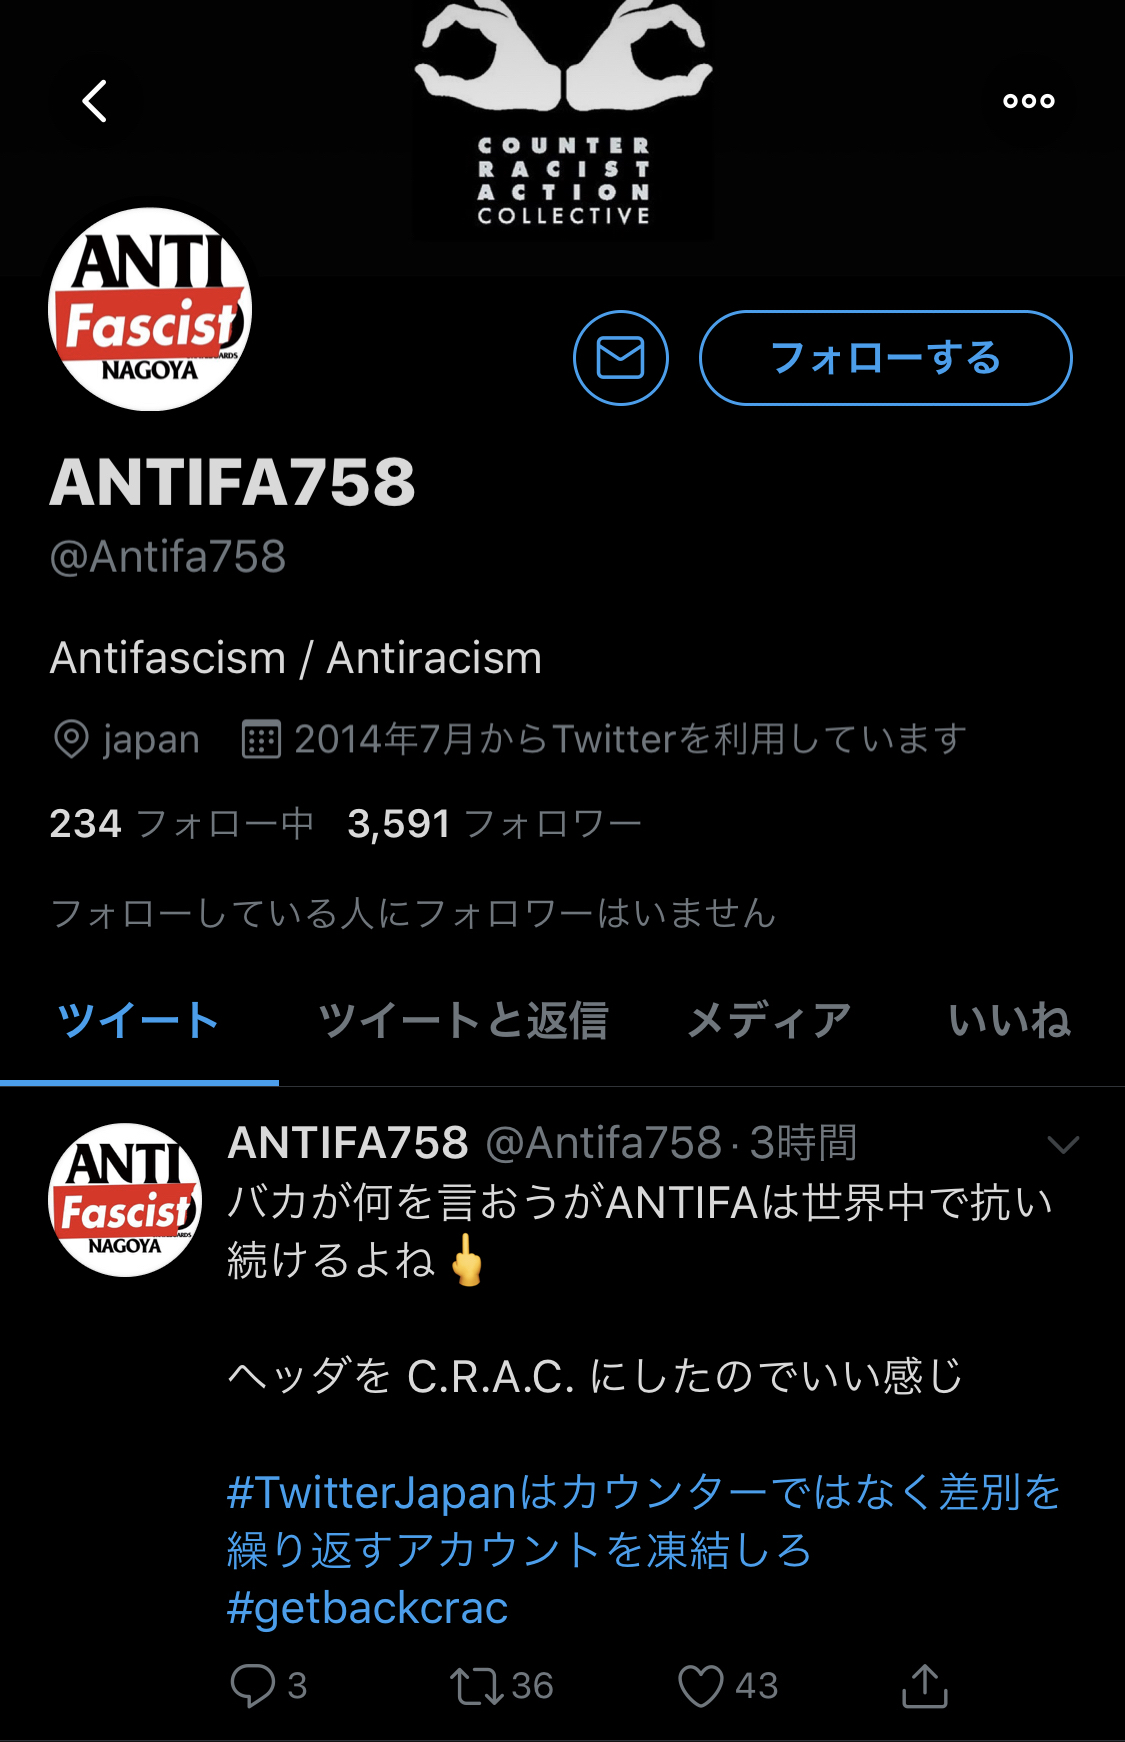Open the いいね tab
The image size is (1125, 1742).
click(1009, 1021)
